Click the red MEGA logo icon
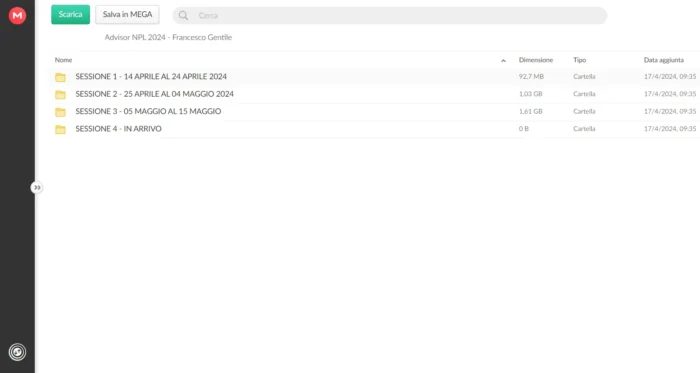The image size is (700, 373). [x=17, y=16]
